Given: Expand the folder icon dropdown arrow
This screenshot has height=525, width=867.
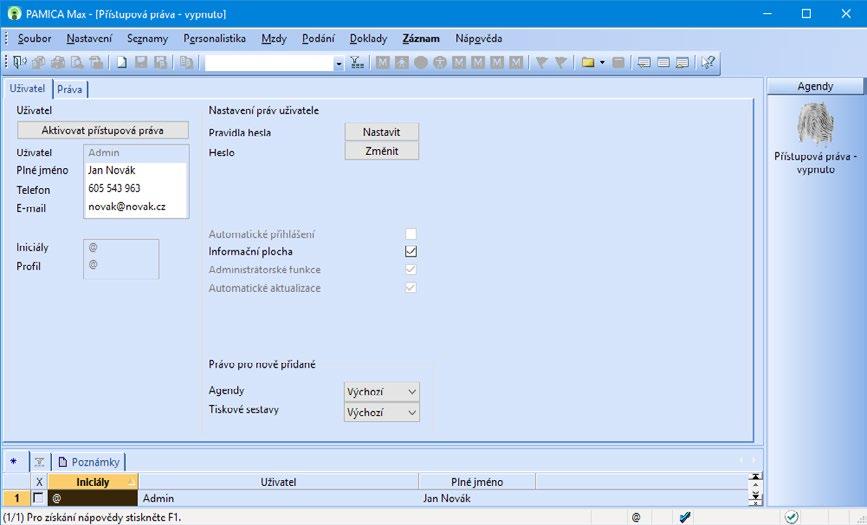Looking at the screenshot, I should [602, 63].
